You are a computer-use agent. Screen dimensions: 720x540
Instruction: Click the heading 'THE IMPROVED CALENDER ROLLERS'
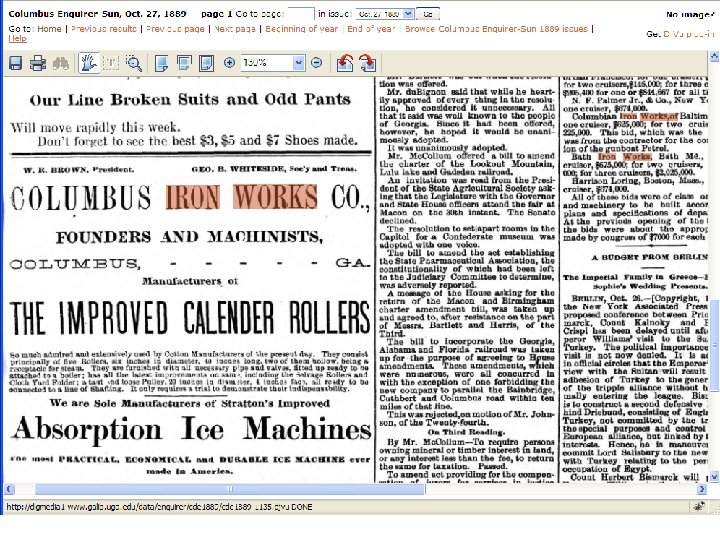tap(189, 317)
